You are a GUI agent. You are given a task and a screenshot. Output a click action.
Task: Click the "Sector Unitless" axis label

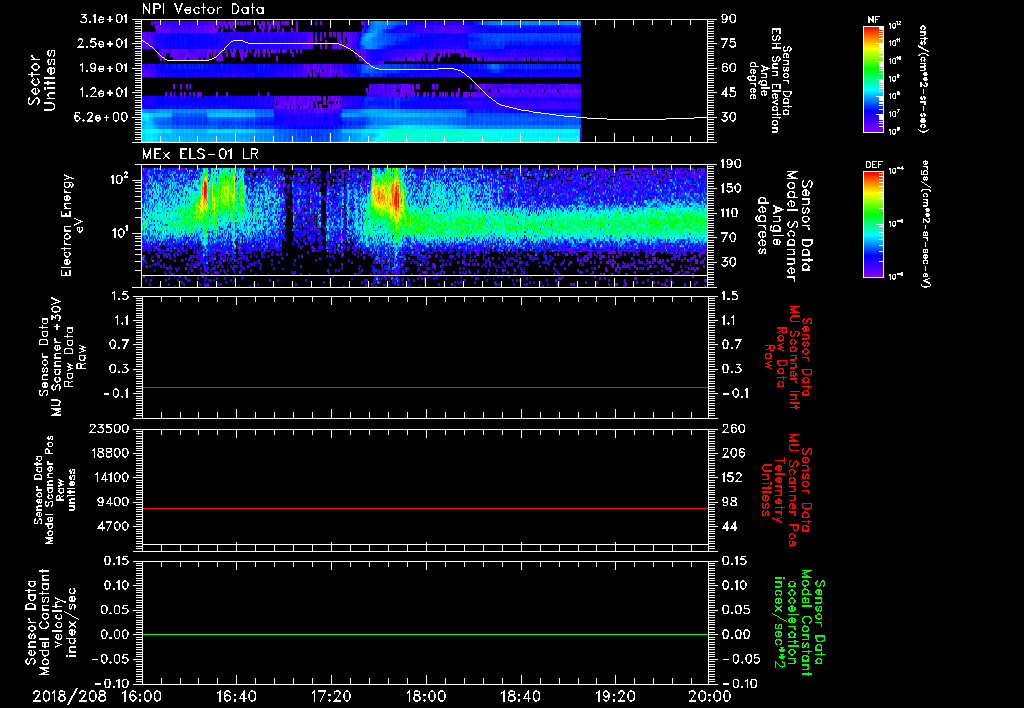point(42,80)
